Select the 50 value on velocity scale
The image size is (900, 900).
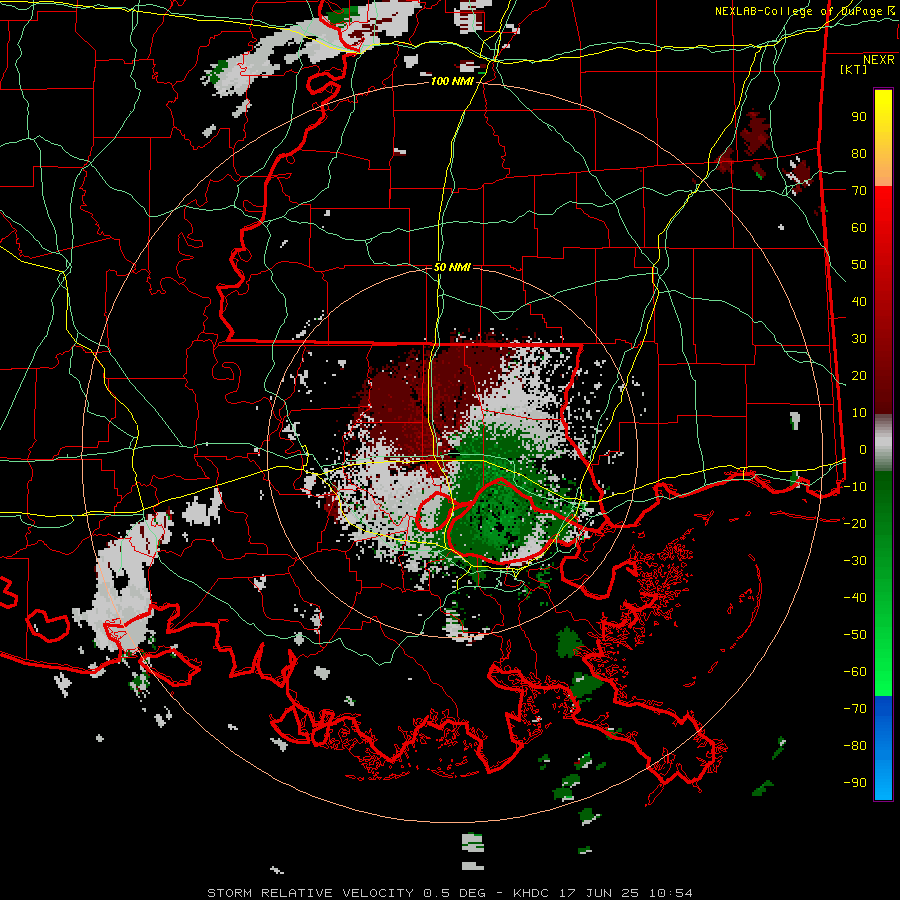(859, 265)
